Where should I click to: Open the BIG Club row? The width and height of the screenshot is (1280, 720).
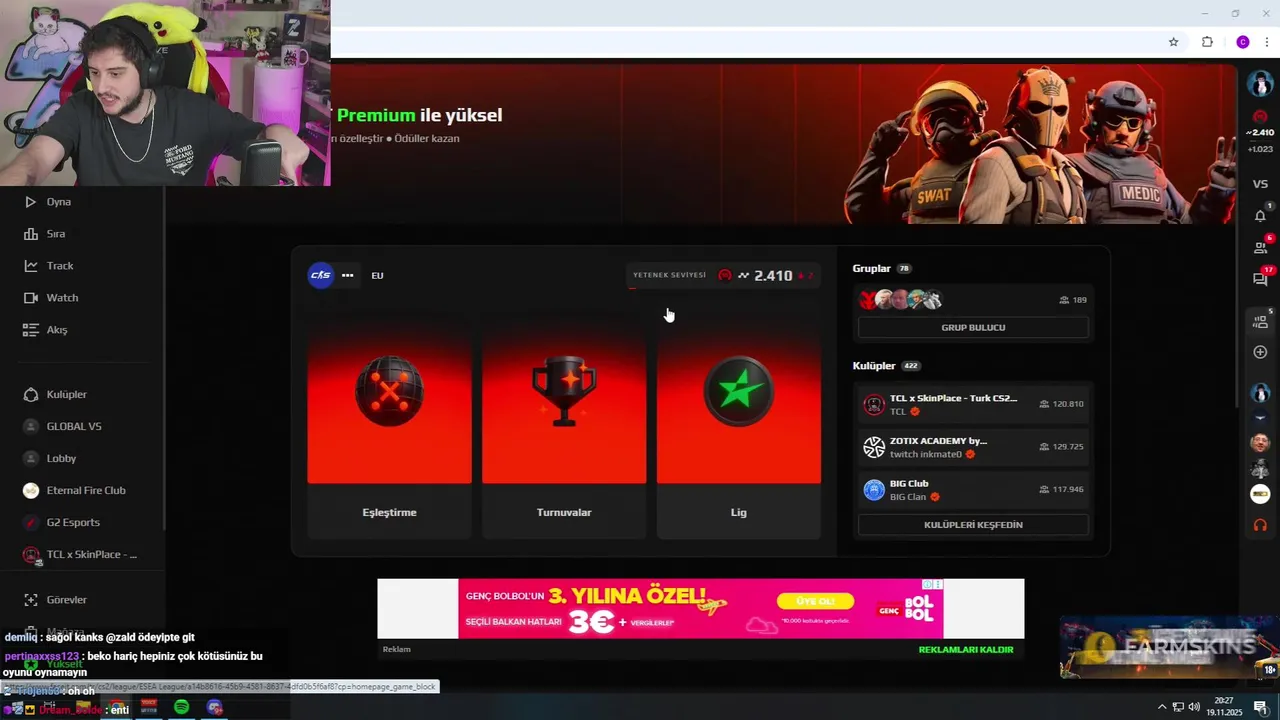(973, 490)
